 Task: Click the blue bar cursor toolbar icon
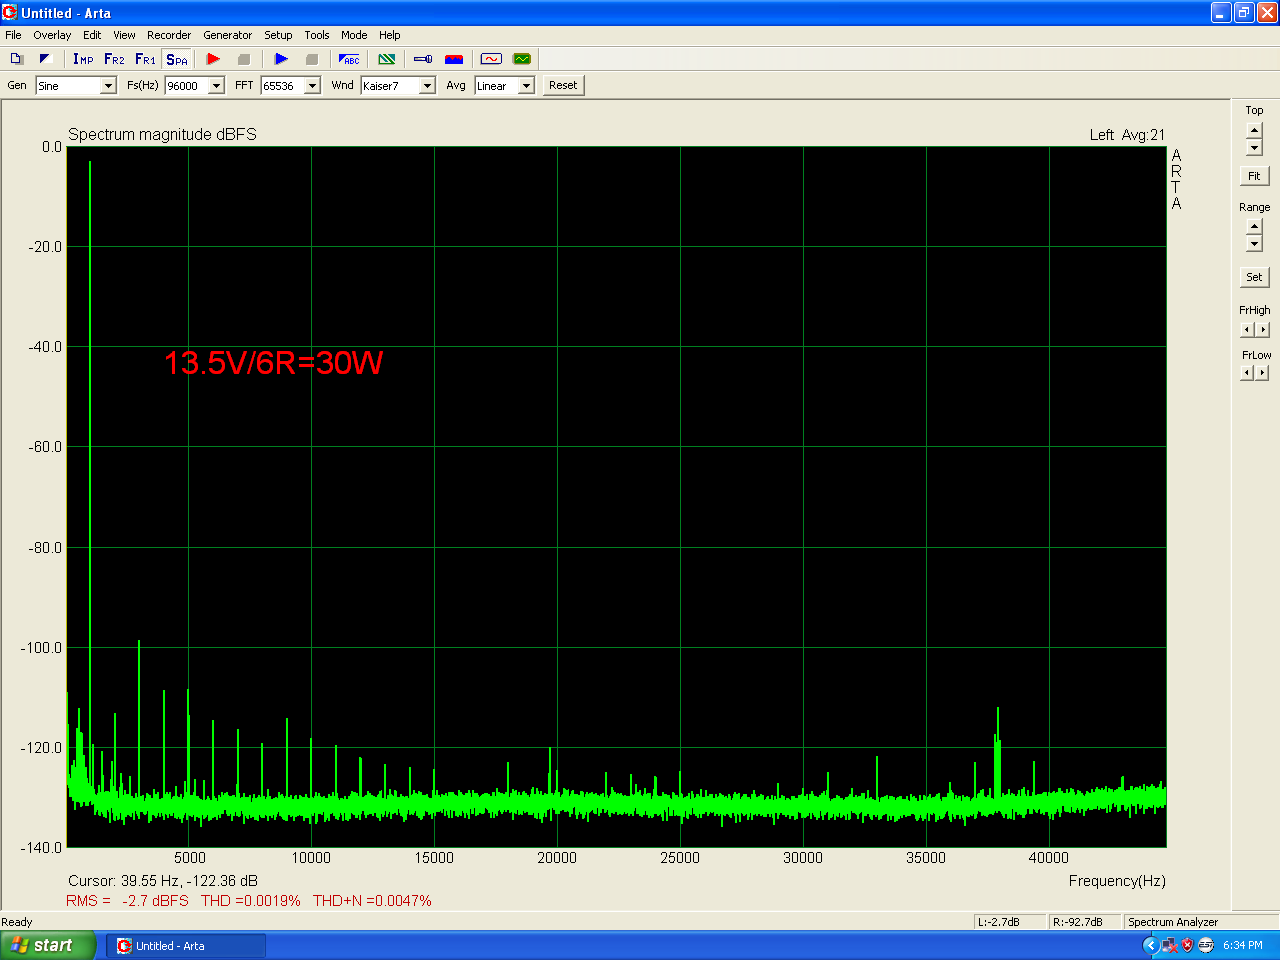423,59
